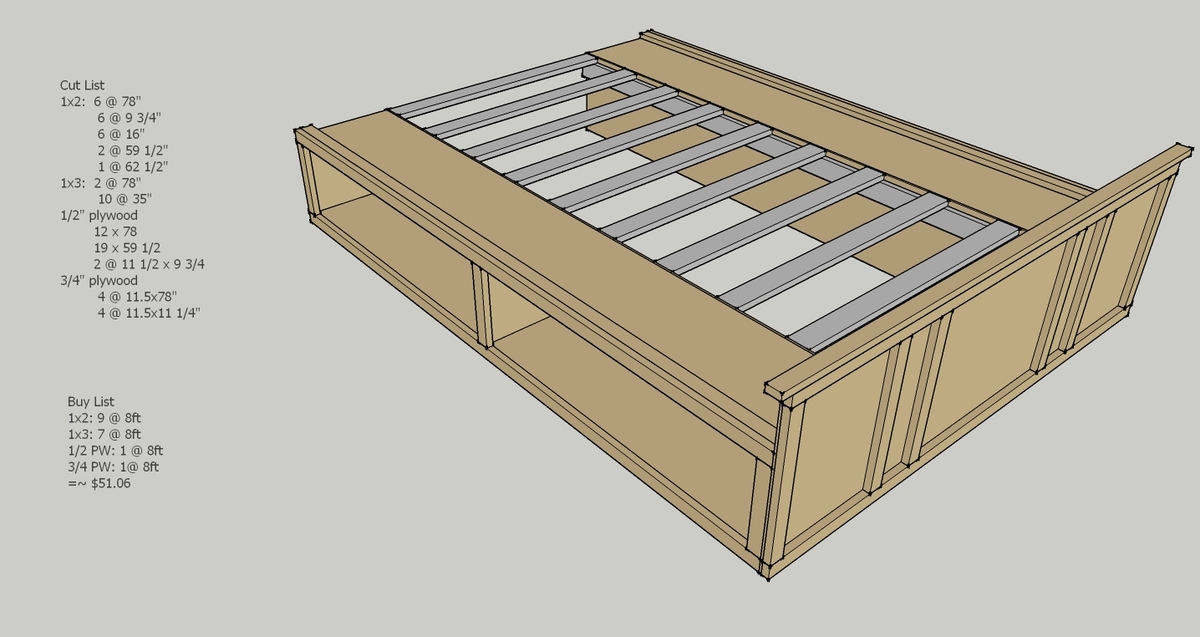Image resolution: width=1200 pixels, height=637 pixels.
Task: Click the line "1x3: 2 @ 78""
Action: [102, 183]
